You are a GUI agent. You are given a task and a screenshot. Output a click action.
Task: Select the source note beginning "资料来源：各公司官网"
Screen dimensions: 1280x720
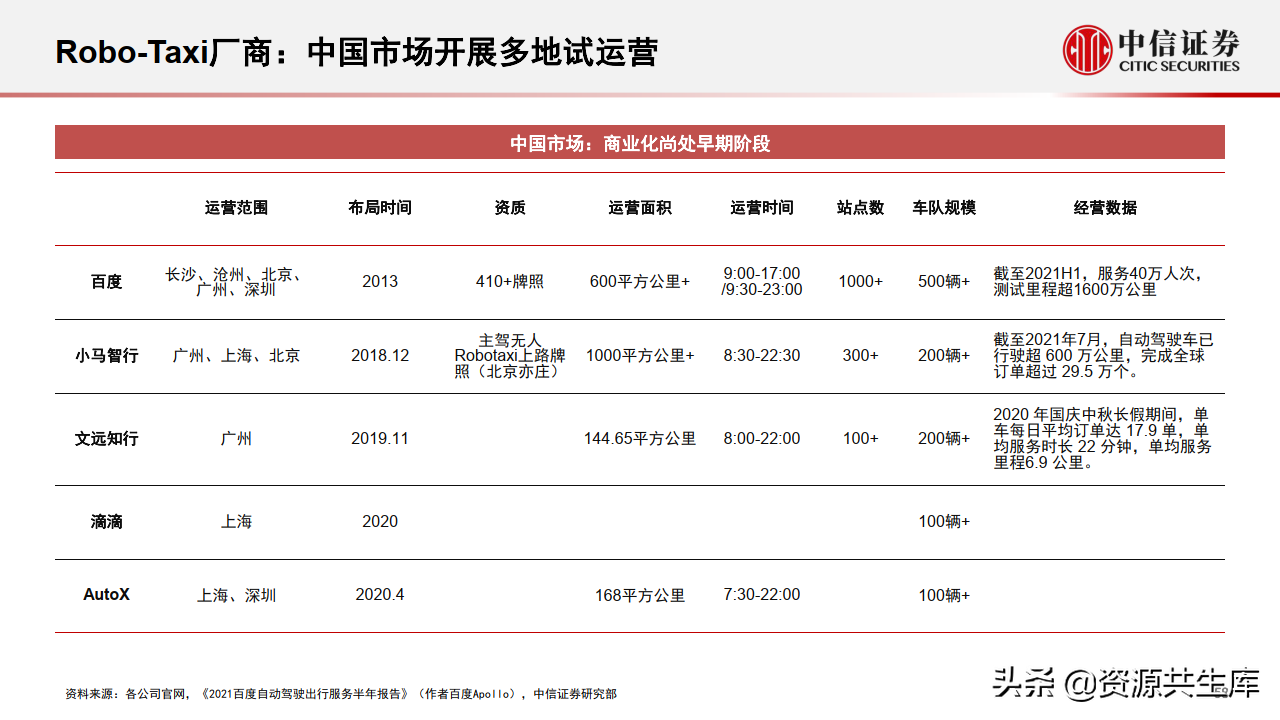pos(341,694)
